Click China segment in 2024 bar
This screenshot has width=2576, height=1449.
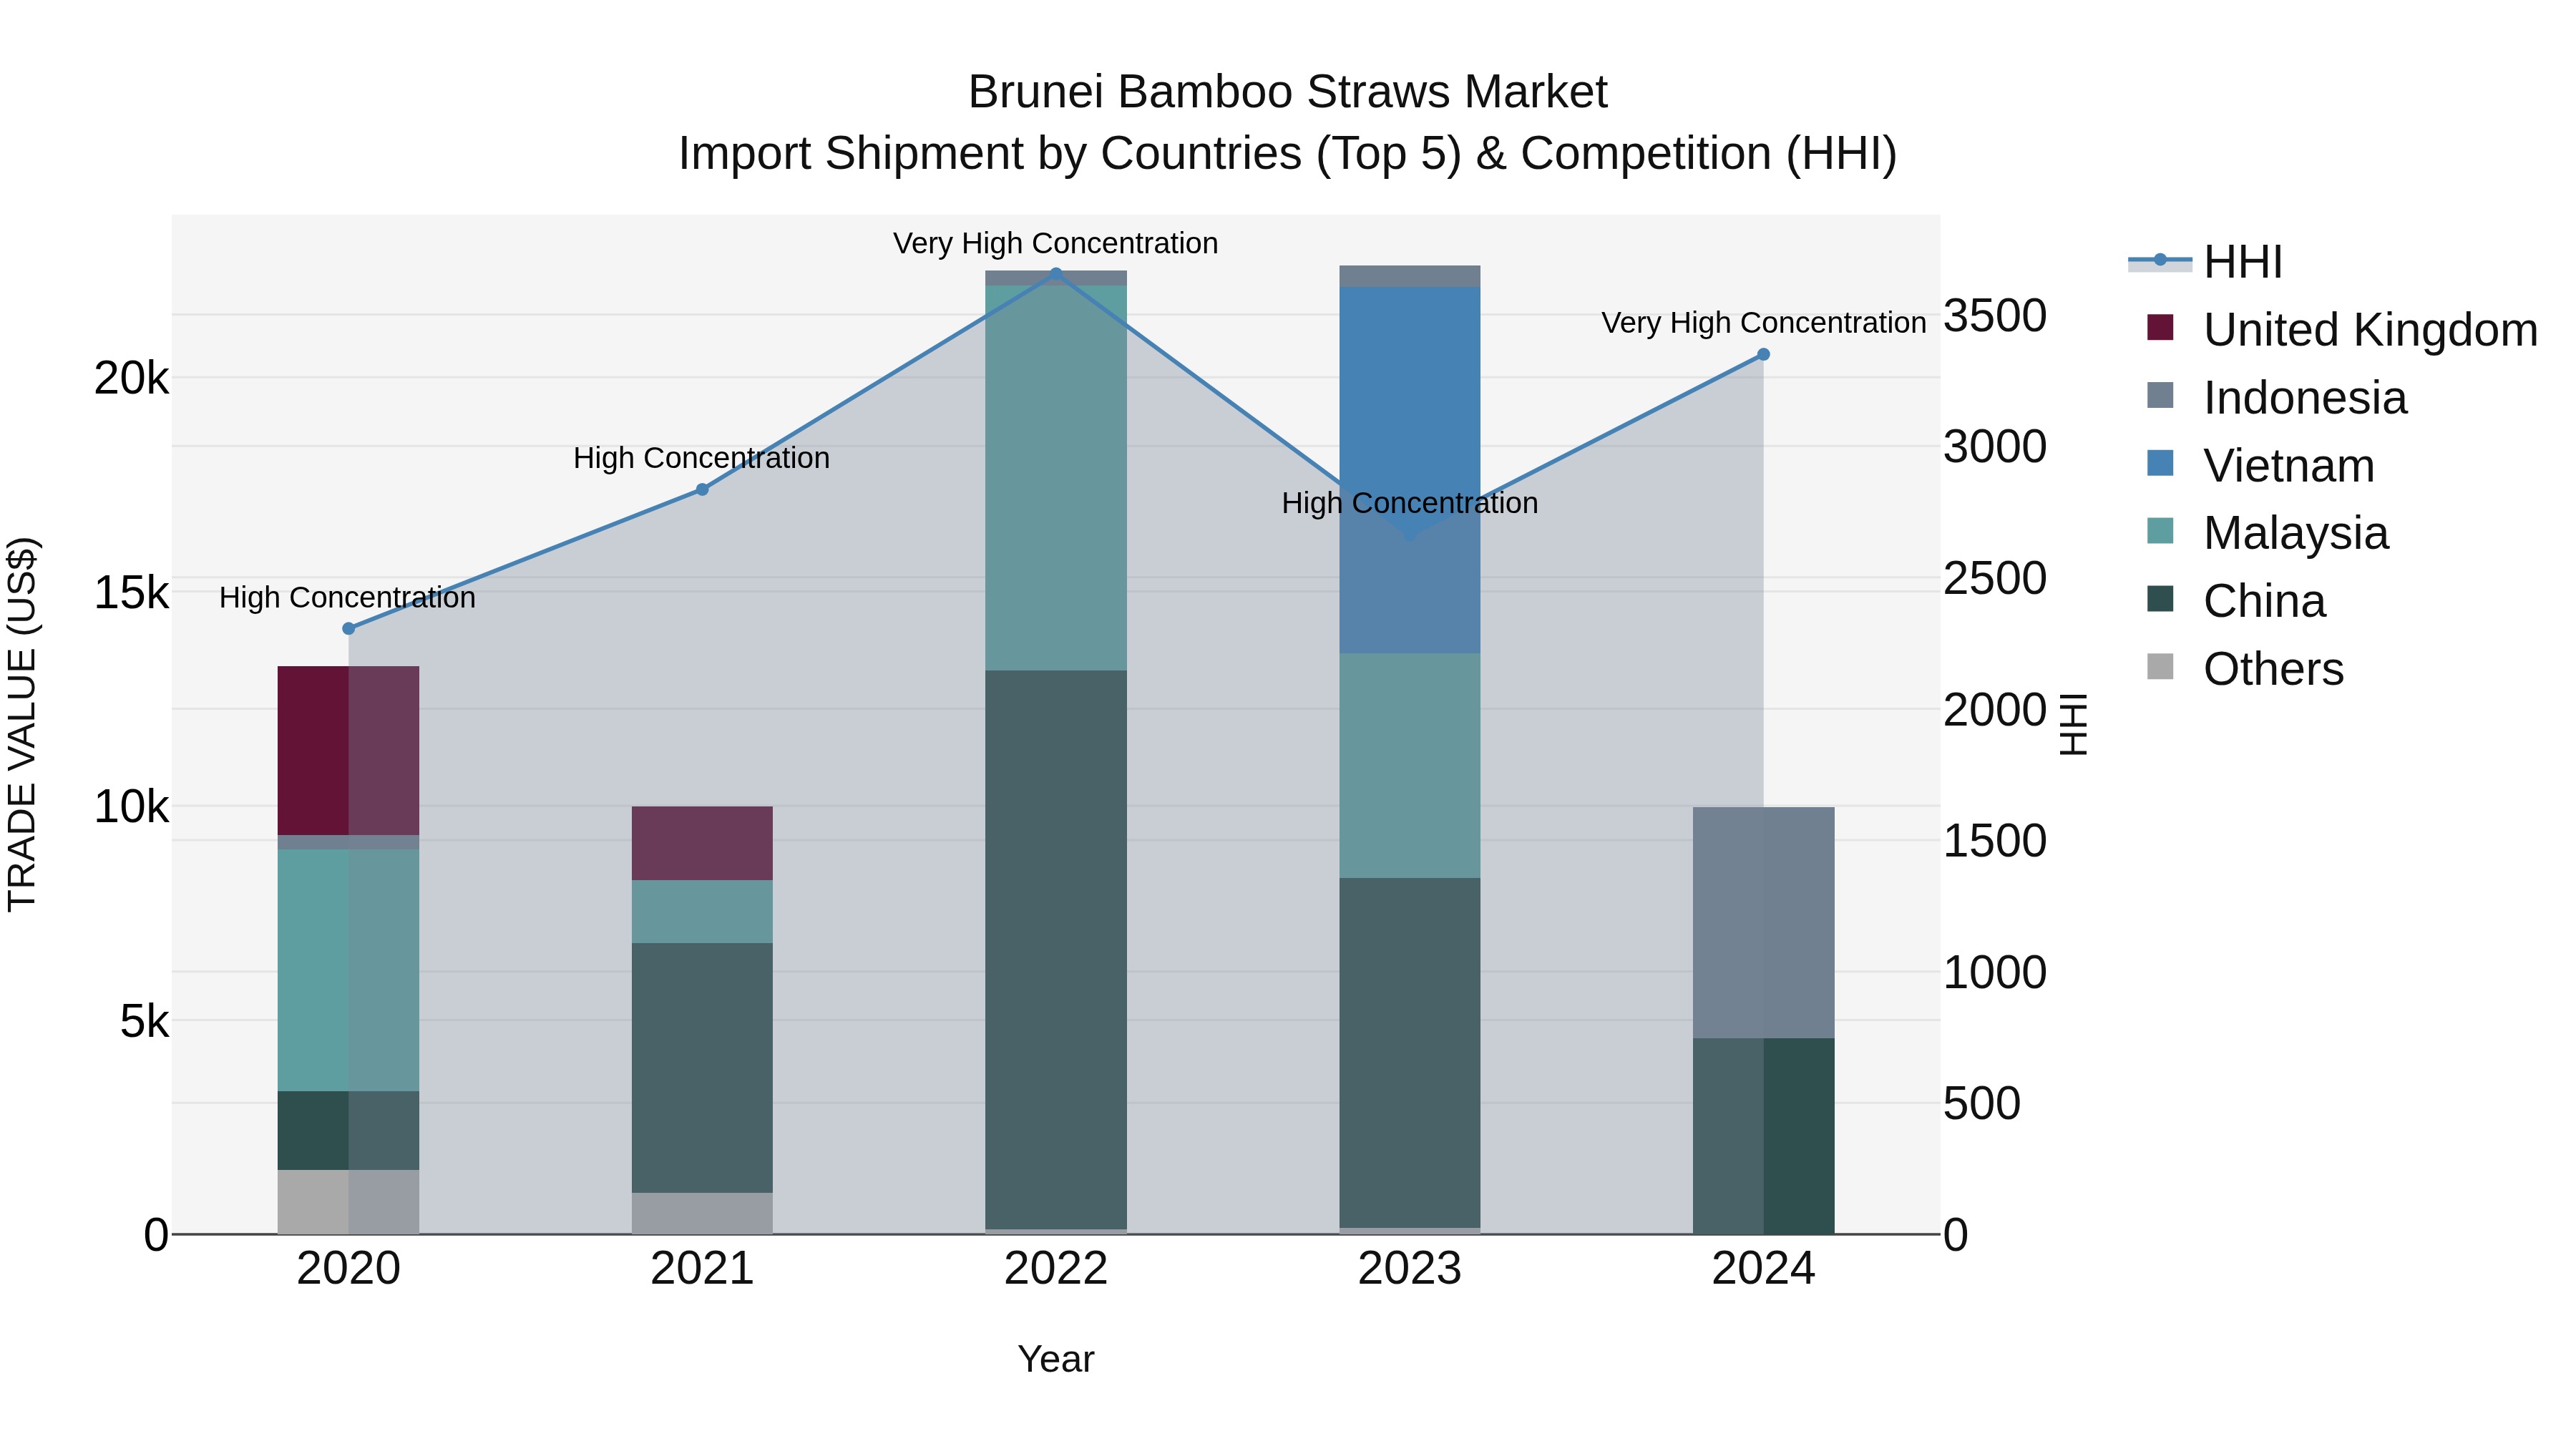pyautogui.click(x=1764, y=1137)
